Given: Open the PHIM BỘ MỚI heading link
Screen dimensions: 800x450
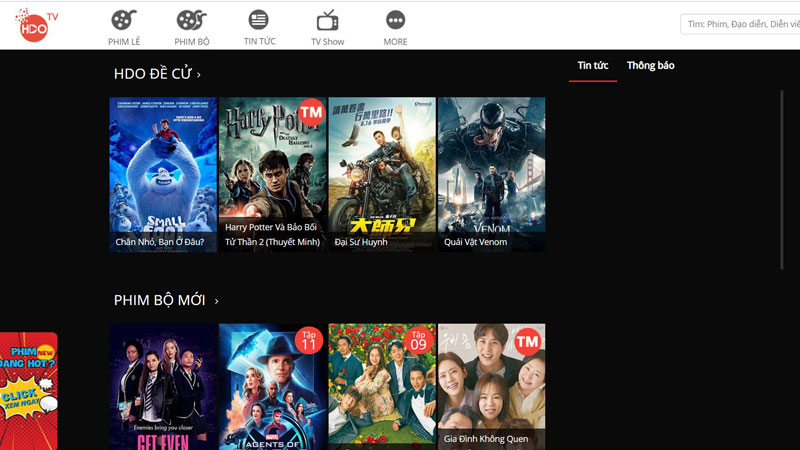Looking at the screenshot, I should (x=160, y=300).
